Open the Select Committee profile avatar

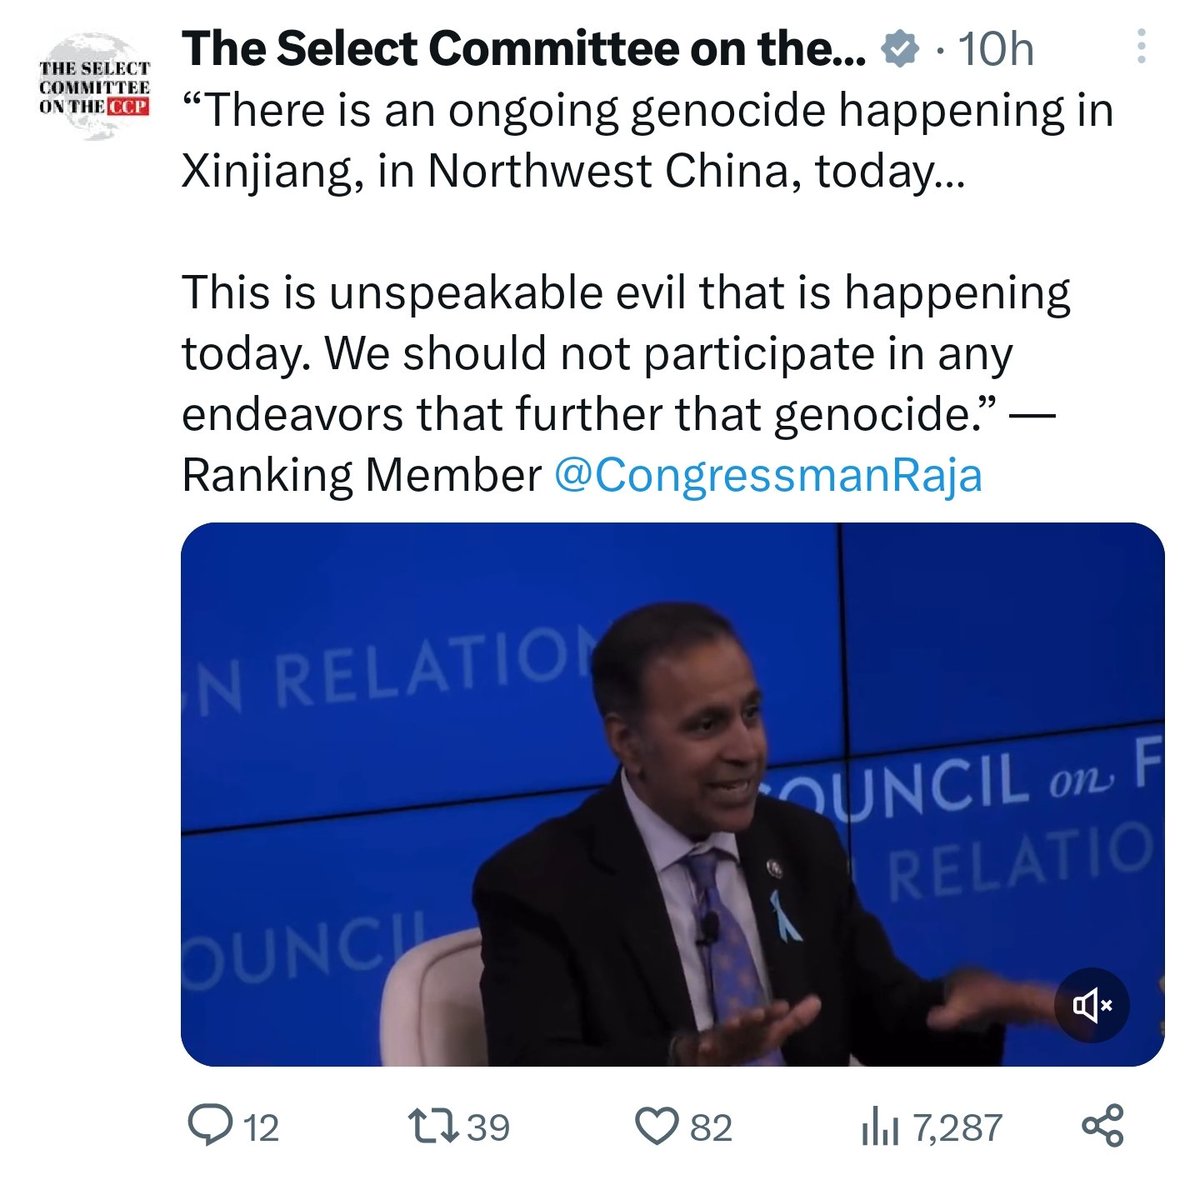coord(93,88)
